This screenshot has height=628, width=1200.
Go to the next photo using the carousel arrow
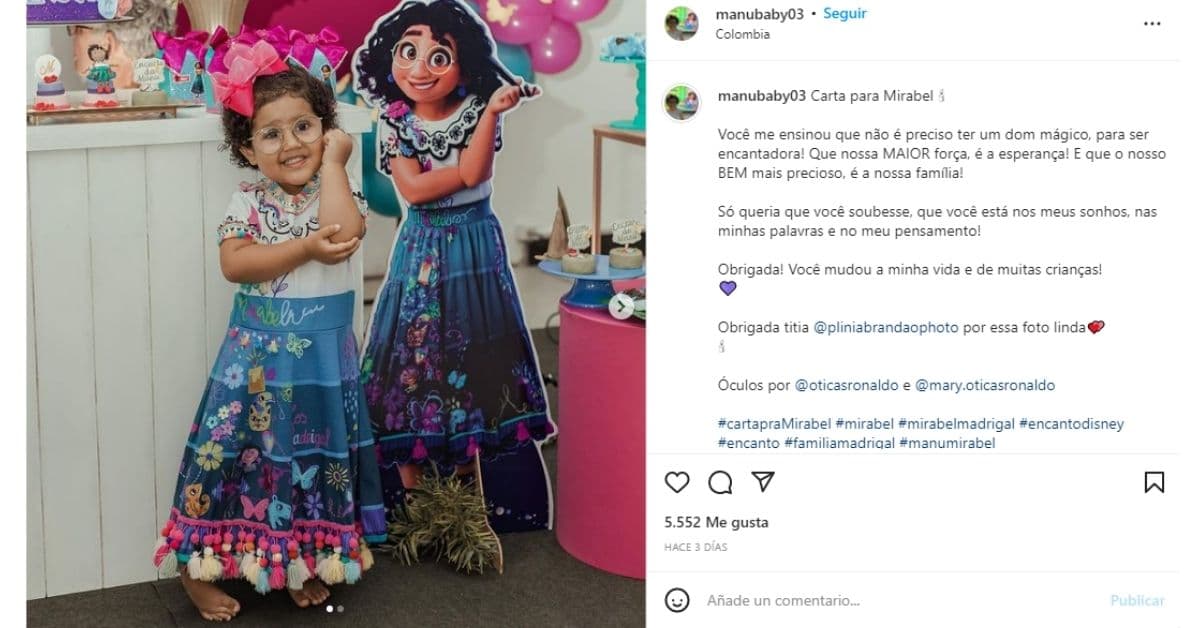pyautogui.click(x=621, y=306)
